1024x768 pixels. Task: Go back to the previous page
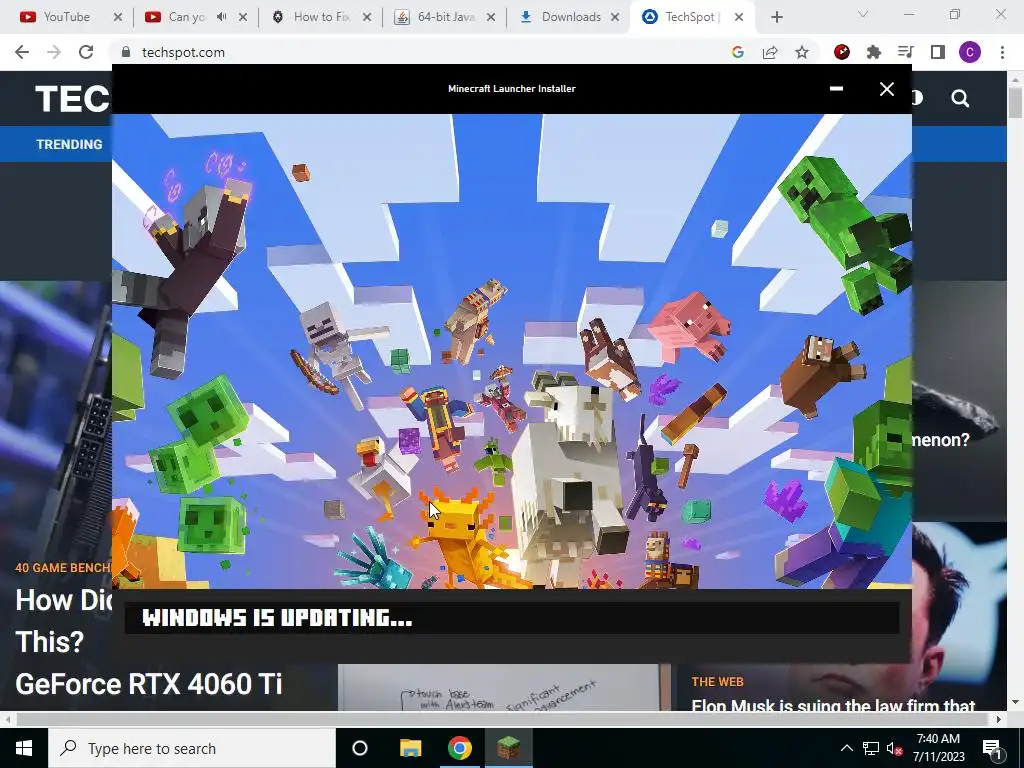click(22, 52)
